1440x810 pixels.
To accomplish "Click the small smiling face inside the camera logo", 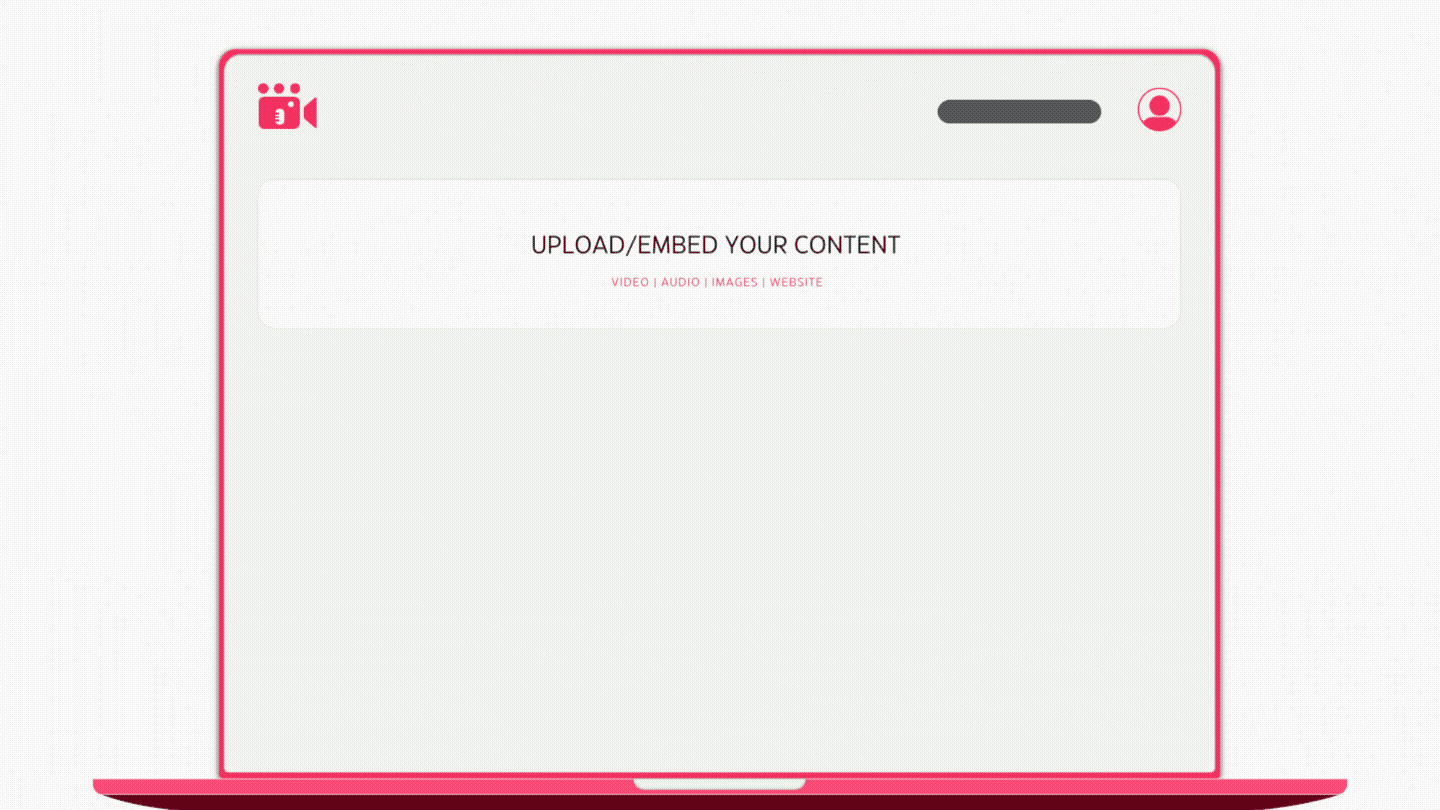I will coord(280,116).
